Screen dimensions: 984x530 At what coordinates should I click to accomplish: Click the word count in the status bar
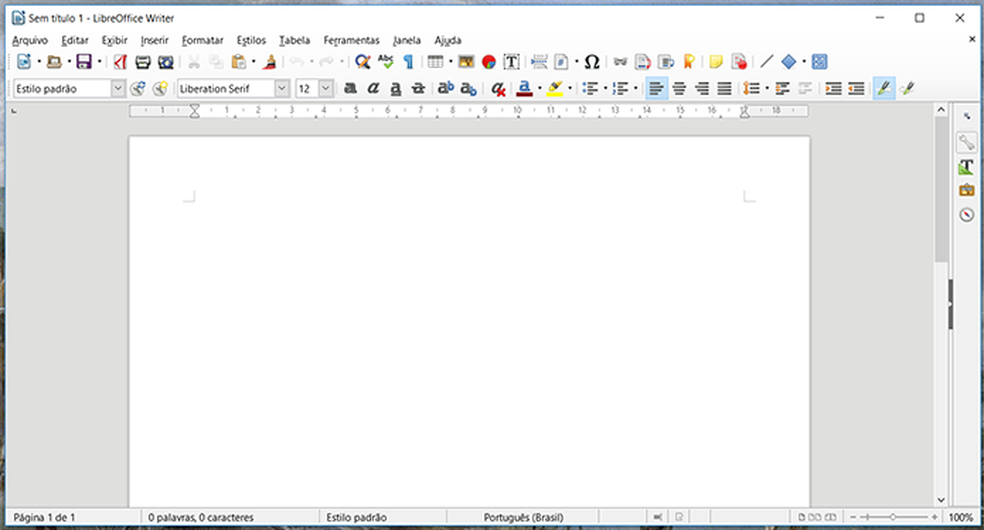point(201,517)
